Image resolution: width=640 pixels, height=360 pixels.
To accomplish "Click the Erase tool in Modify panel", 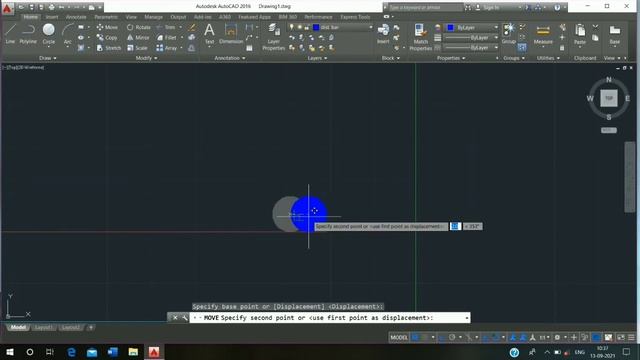I will coord(192,27).
